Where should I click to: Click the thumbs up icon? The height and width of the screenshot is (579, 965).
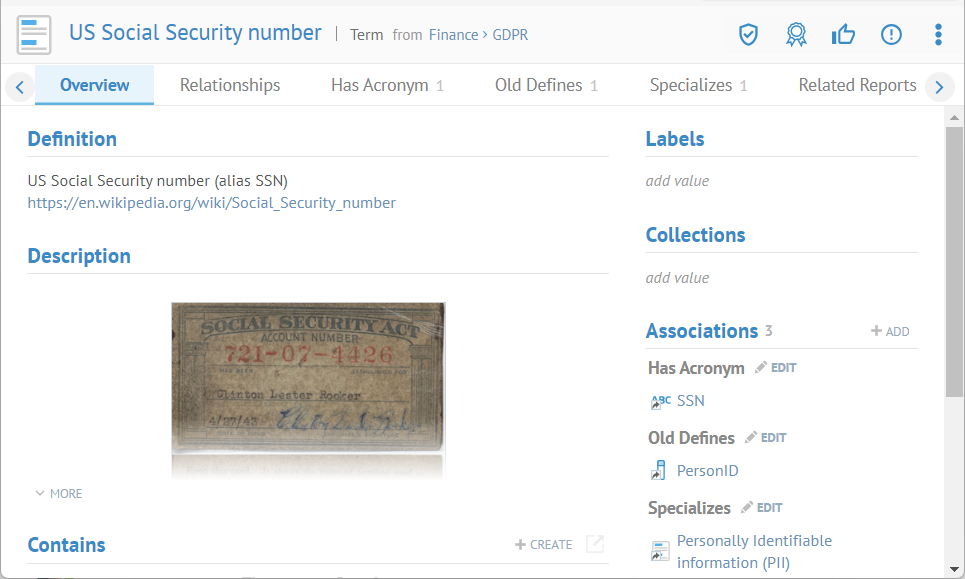[x=843, y=35]
